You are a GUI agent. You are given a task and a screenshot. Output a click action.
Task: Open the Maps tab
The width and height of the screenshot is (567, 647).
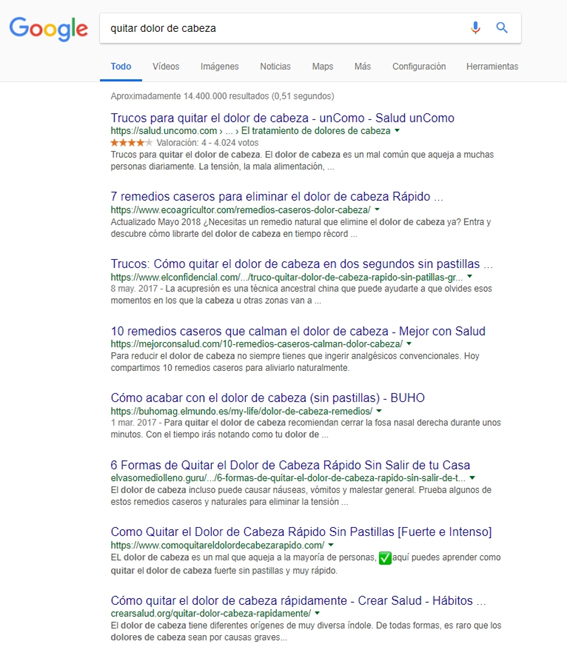(x=323, y=66)
